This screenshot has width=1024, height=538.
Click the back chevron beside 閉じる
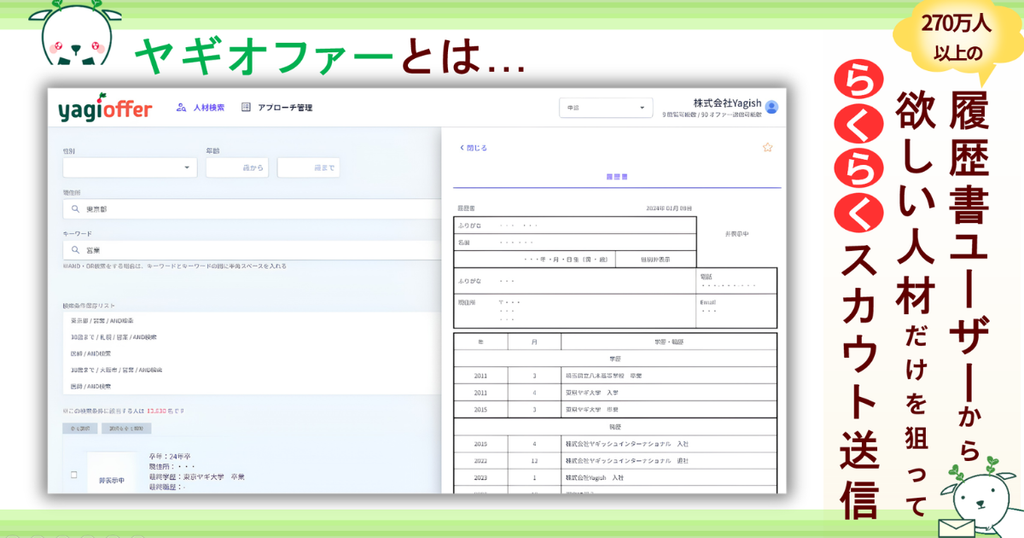point(462,148)
